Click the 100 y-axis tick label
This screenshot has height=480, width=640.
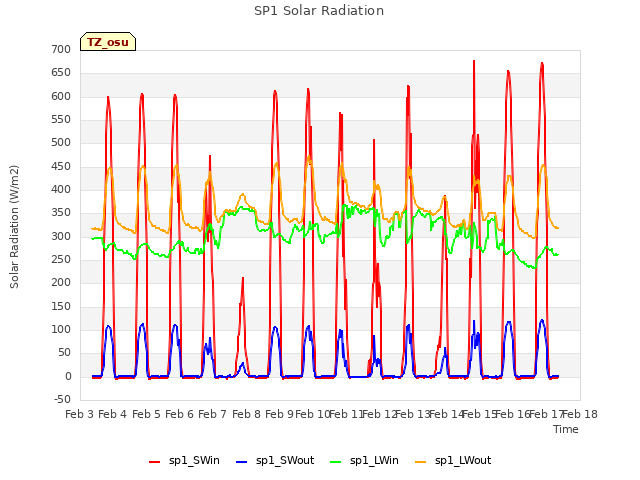[x=61, y=329]
